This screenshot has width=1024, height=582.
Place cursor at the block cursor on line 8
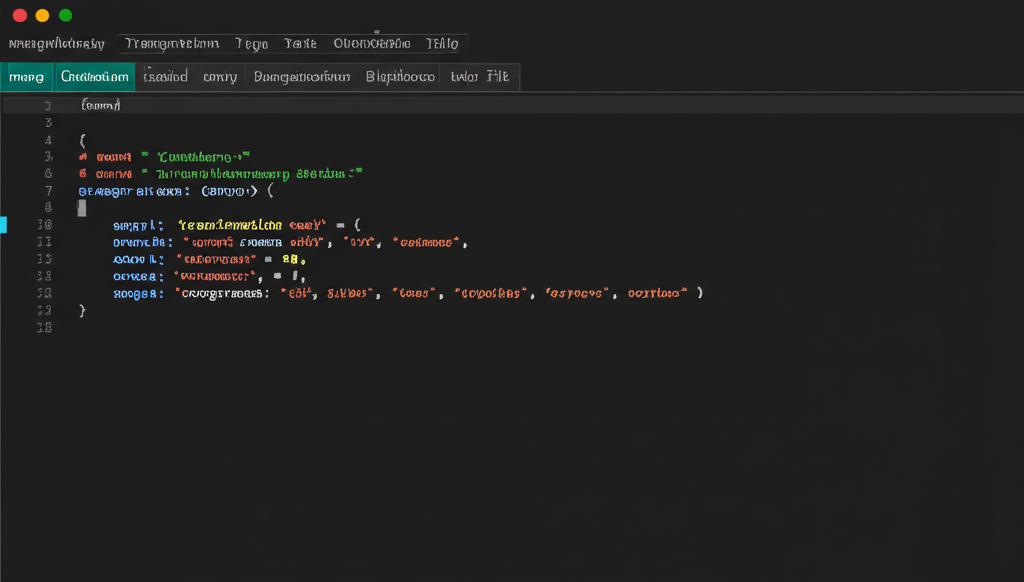coord(82,208)
